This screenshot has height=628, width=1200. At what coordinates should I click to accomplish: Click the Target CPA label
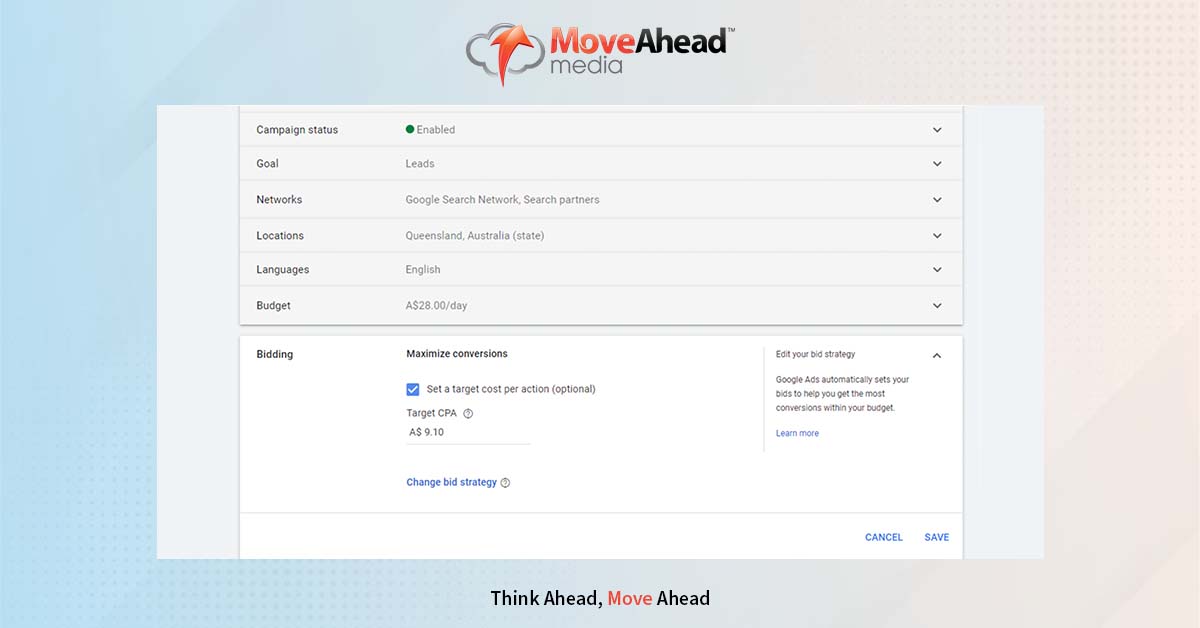click(431, 413)
